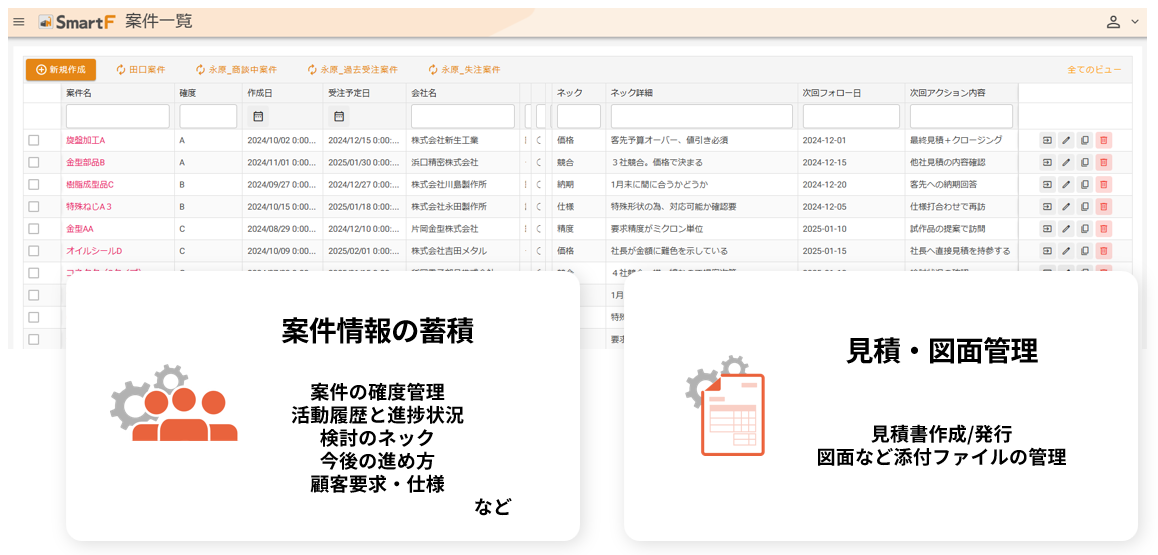1158x555 pixels.
Task: Open the 特殊ねじA3 case link
Action: (89, 207)
